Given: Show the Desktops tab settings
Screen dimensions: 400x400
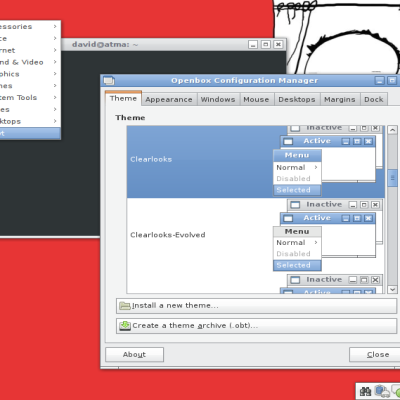Looking at the screenshot, I should pos(297,99).
